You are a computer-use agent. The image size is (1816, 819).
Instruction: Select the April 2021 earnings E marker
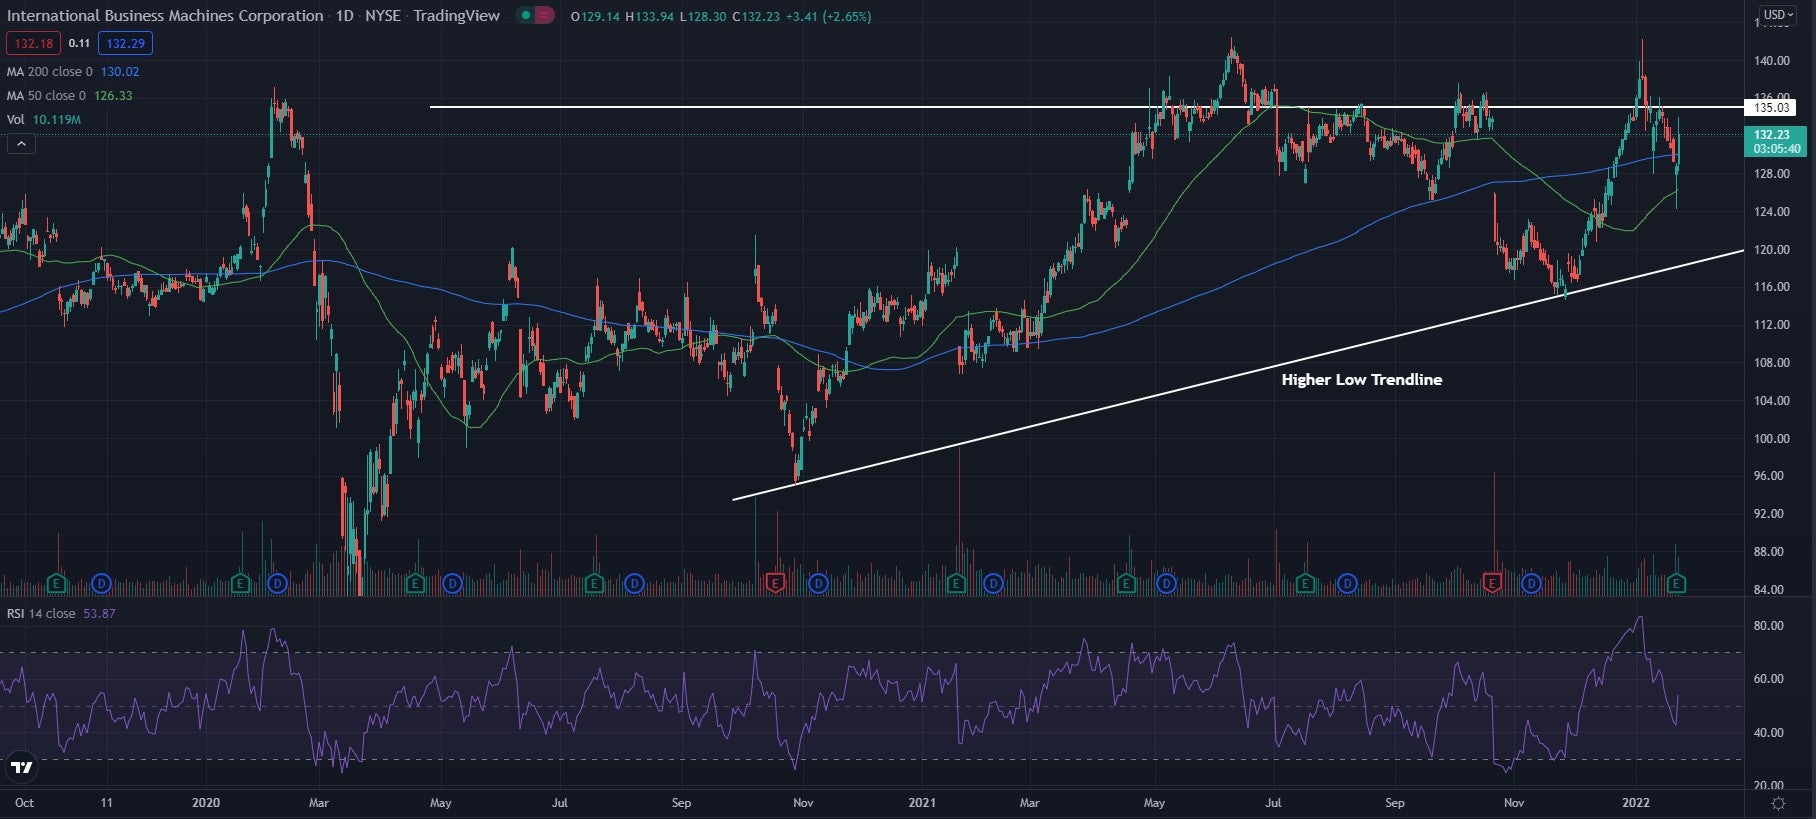[x=1127, y=583]
